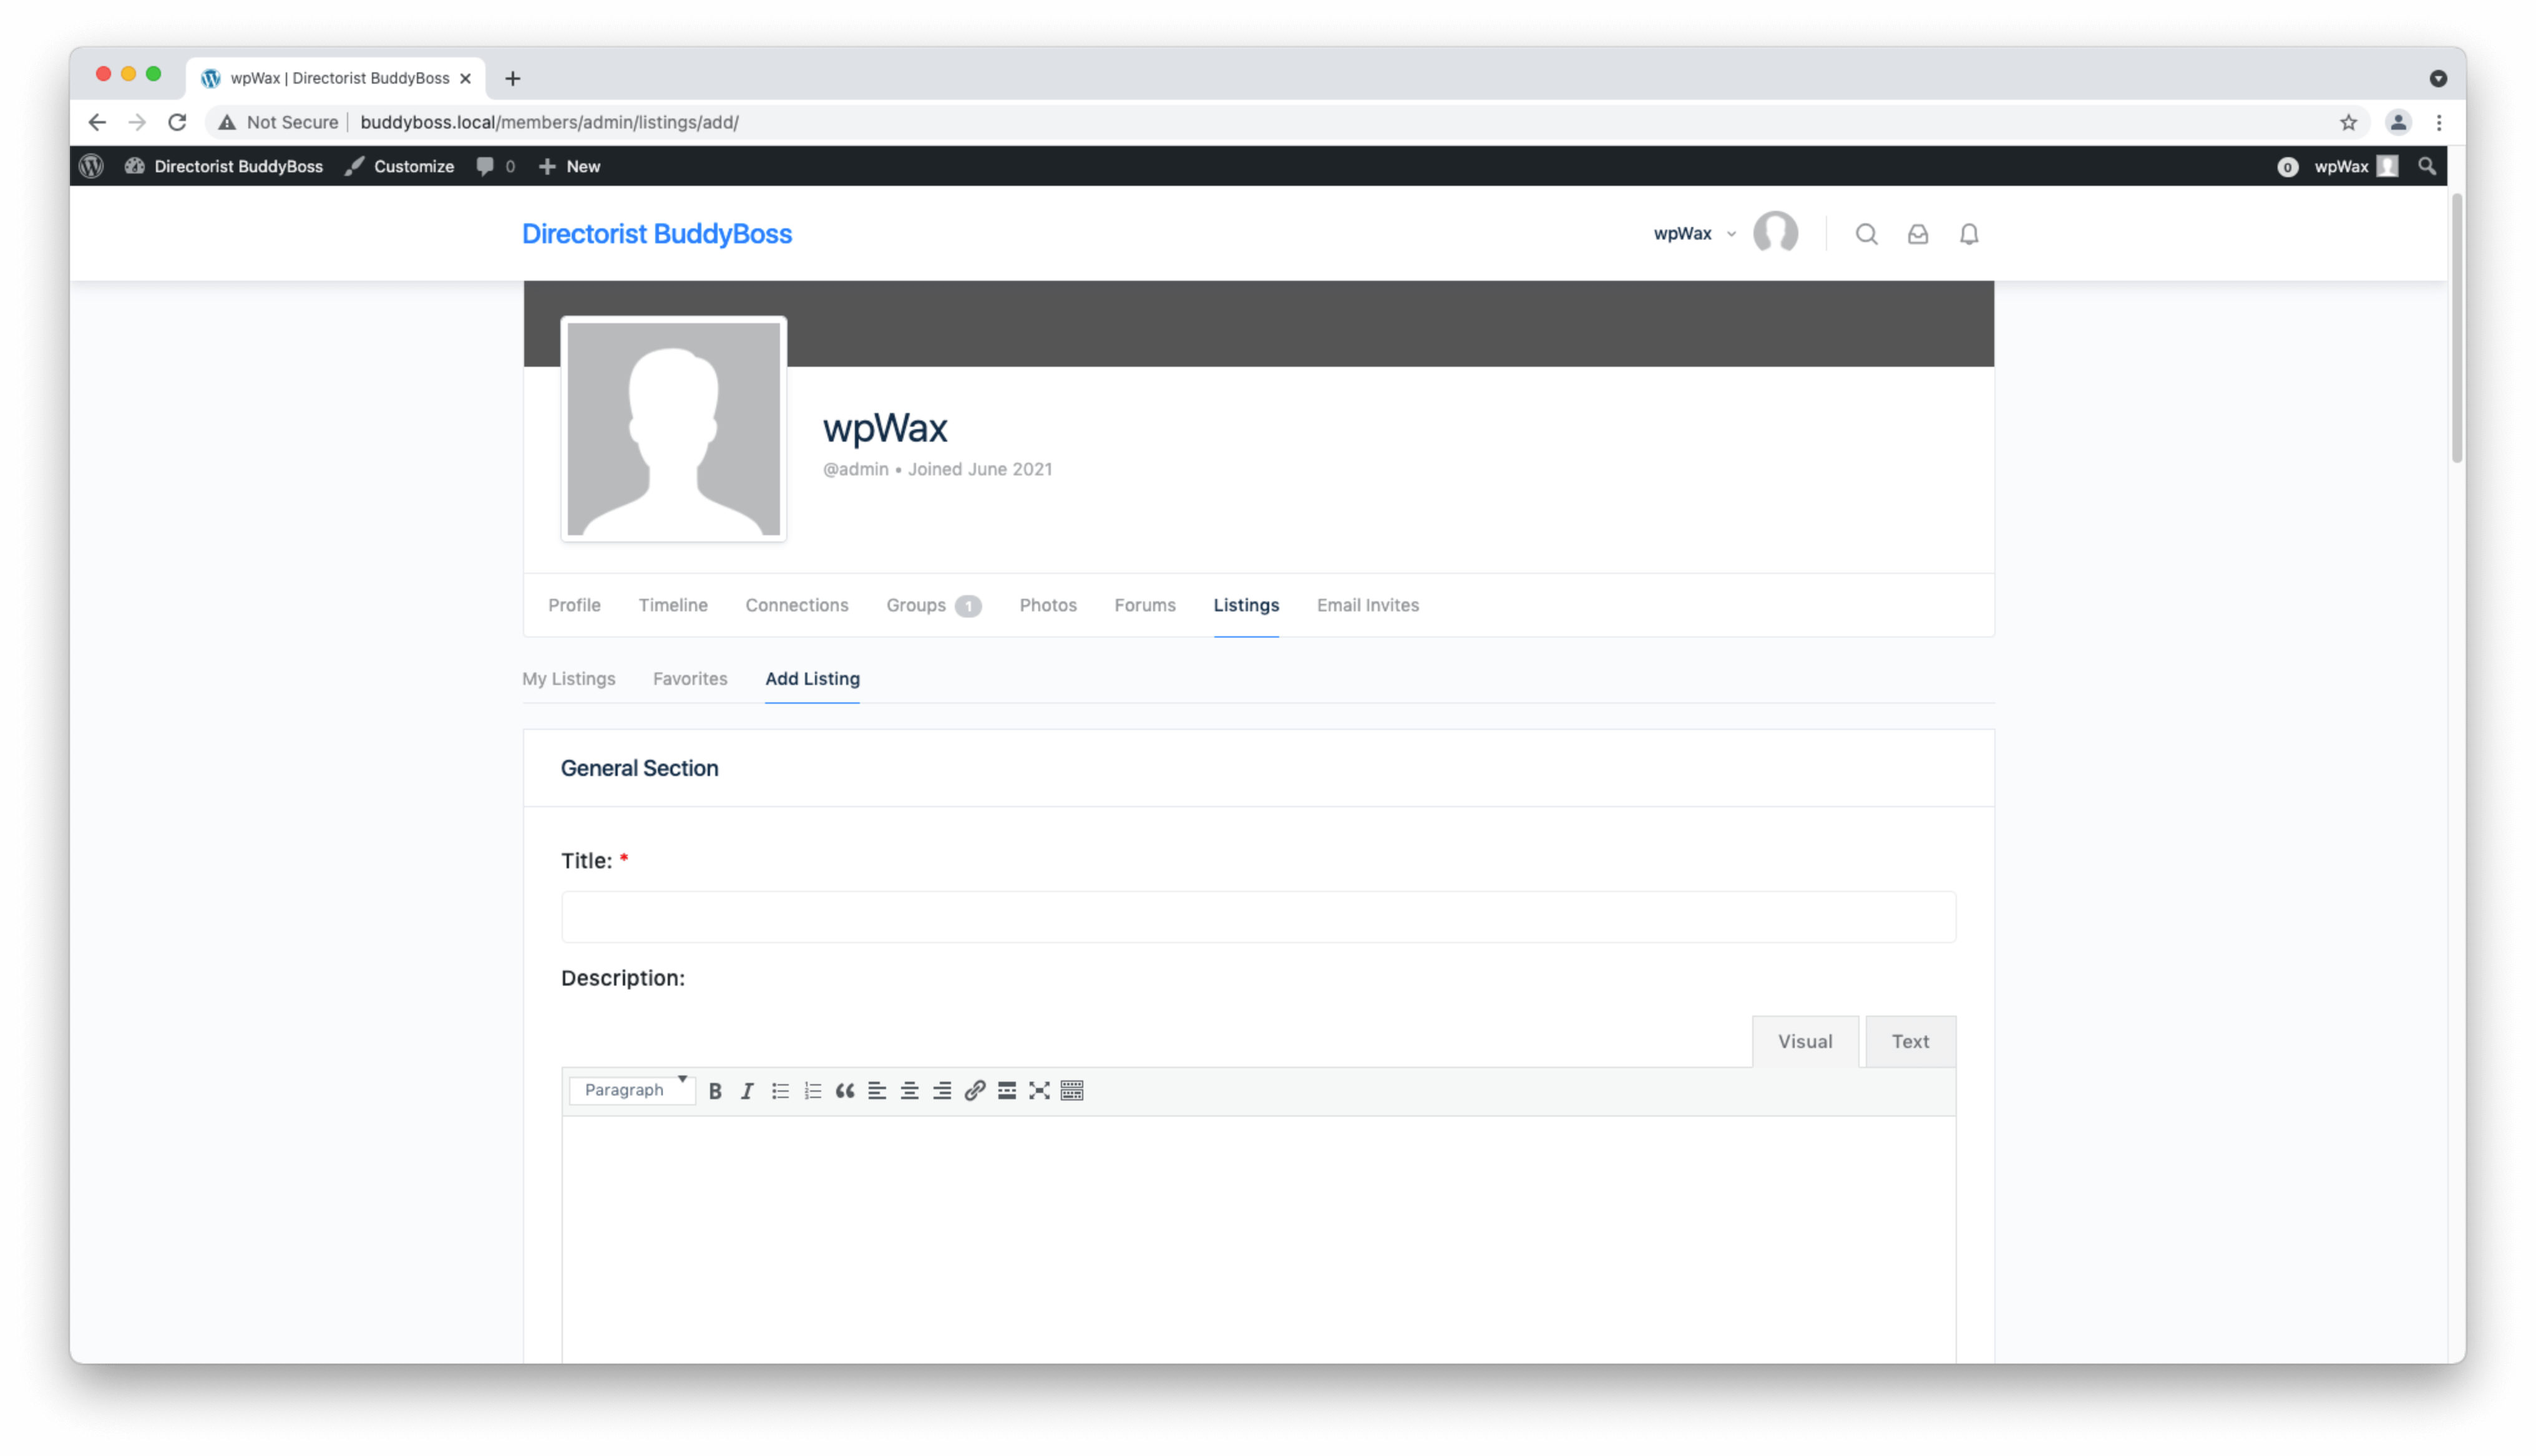Viewport: 2536px width, 1456px height.
Task: Switch to the Text editor tab
Action: click(x=1910, y=1041)
